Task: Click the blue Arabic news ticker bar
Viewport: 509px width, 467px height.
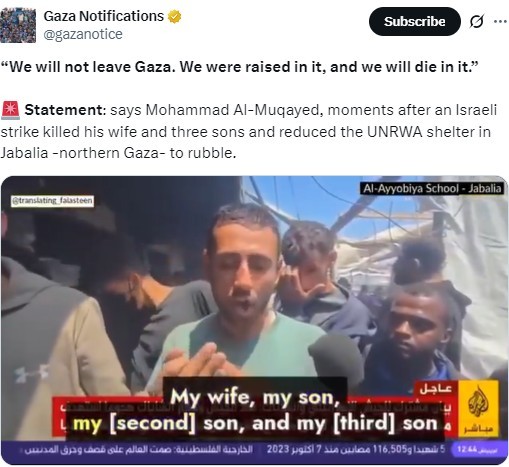Action: pyautogui.click(x=254, y=450)
